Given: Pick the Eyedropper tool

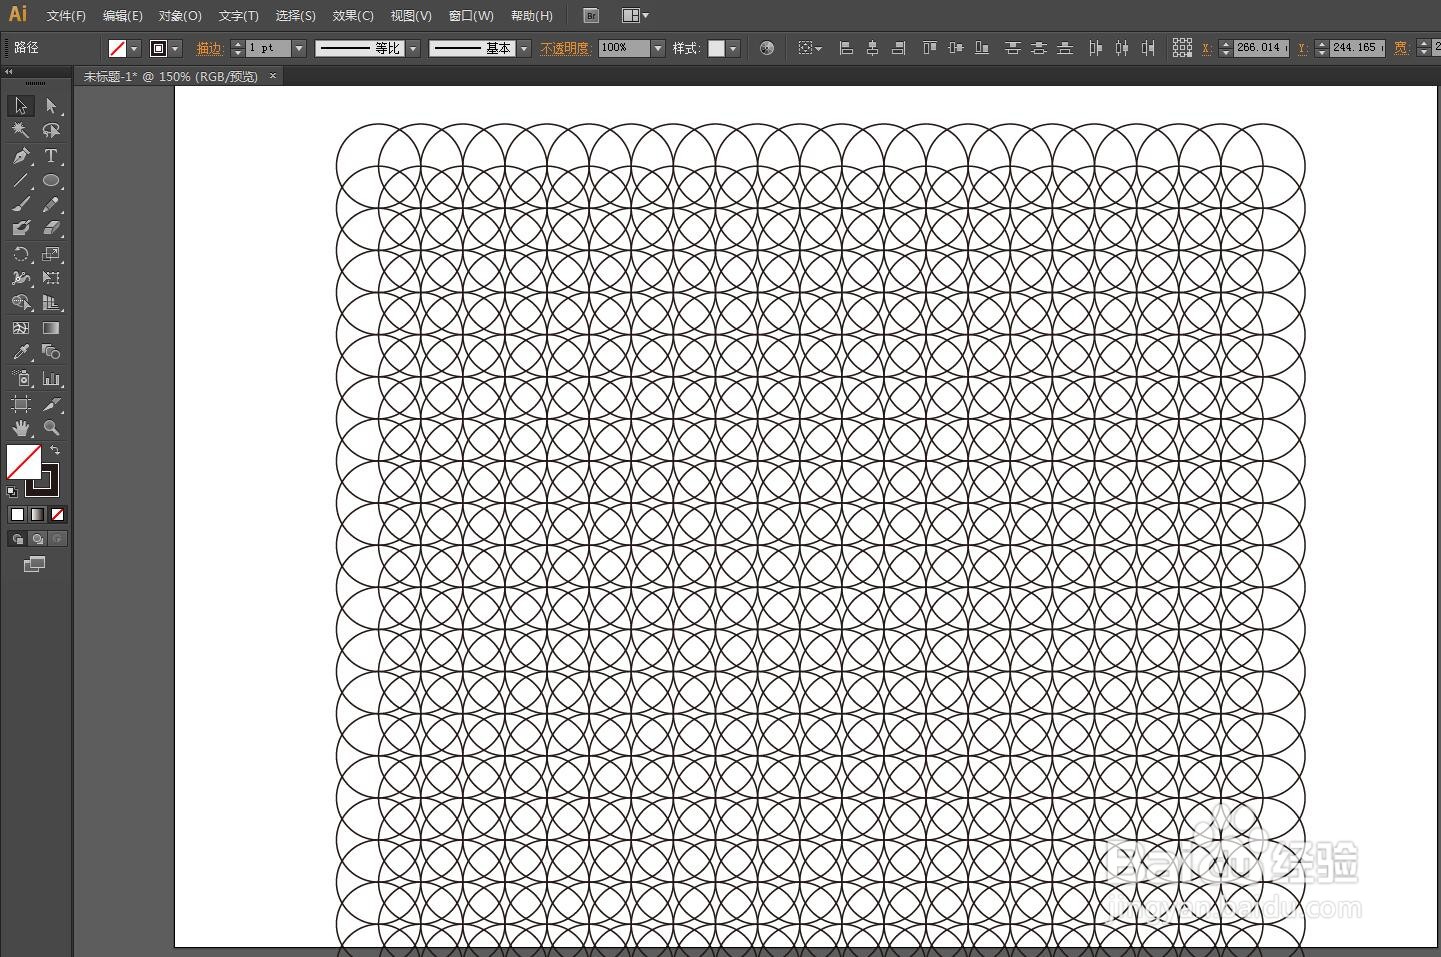Looking at the screenshot, I should [21, 352].
